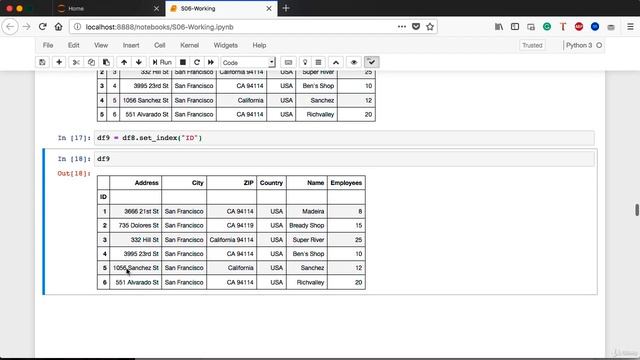Viewport: 640px width, 360px height.
Task: Click the Trusted notebook button
Action: tap(532, 45)
